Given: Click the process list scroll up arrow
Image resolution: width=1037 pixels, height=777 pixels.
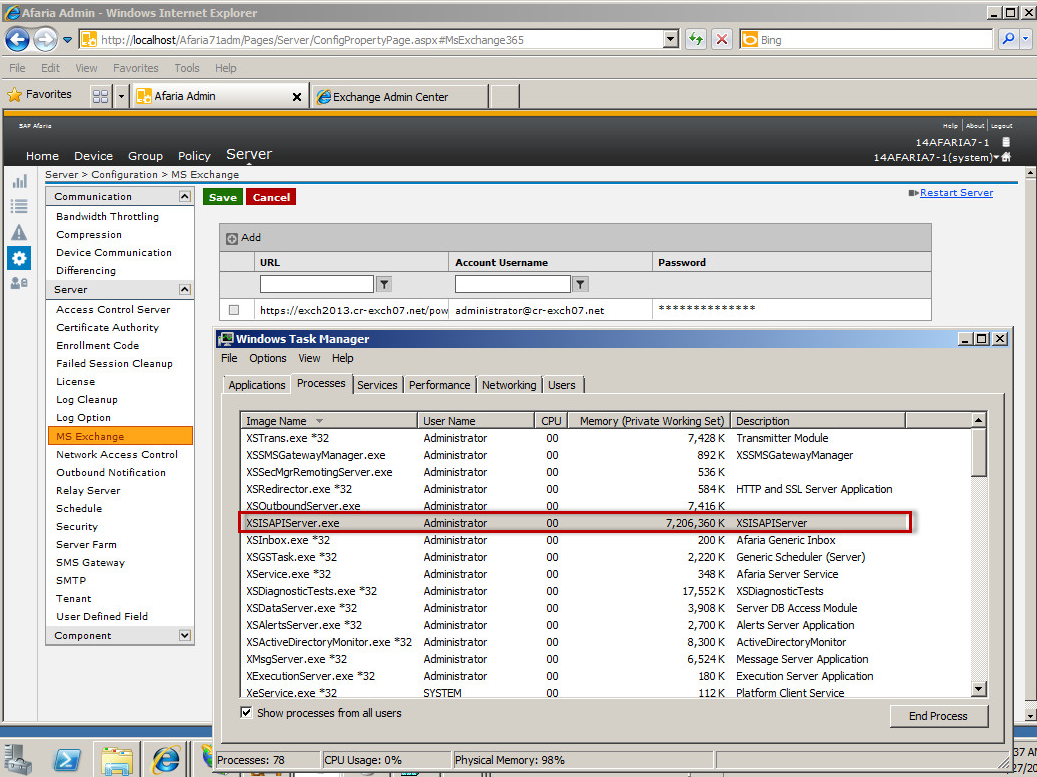Looking at the screenshot, I should point(979,420).
